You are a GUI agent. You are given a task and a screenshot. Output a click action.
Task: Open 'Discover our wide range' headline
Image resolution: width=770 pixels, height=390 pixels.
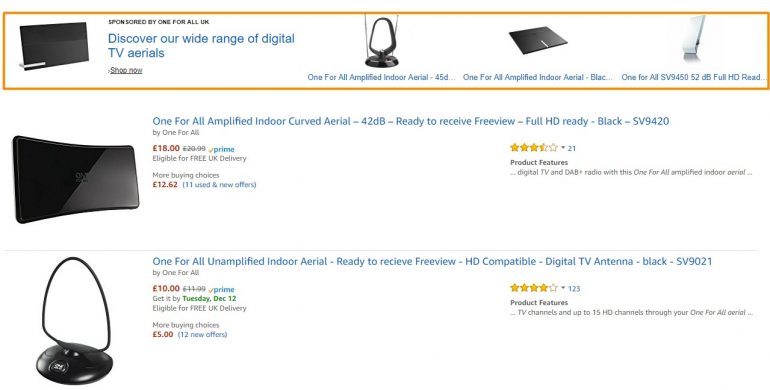click(201, 46)
